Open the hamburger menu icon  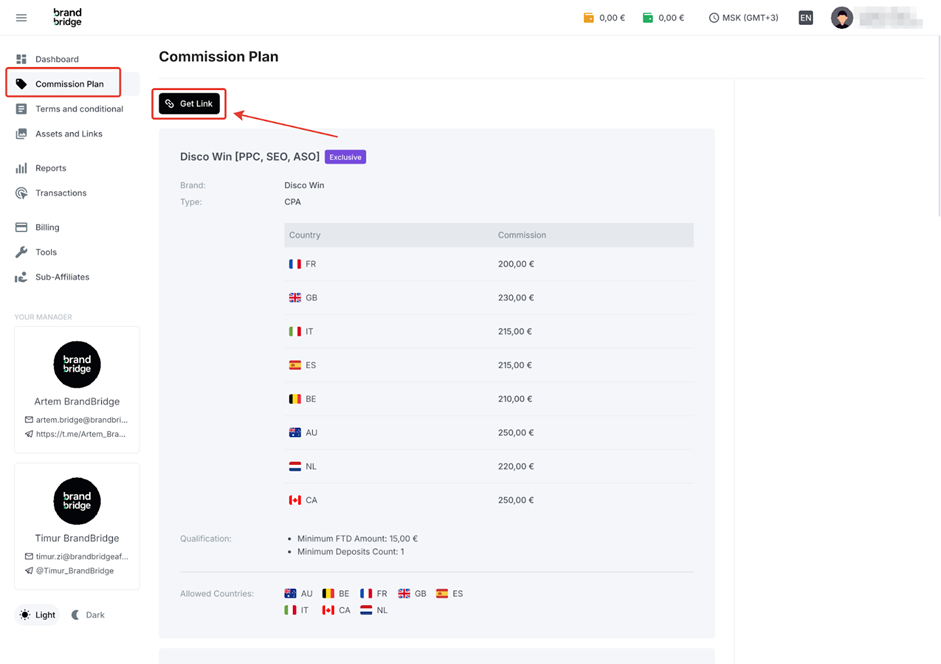[21, 18]
